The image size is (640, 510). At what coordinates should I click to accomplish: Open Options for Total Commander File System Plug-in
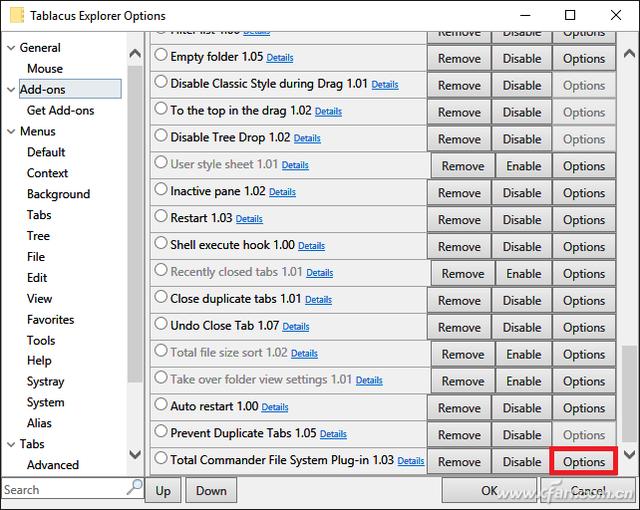click(x=584, y=462)
